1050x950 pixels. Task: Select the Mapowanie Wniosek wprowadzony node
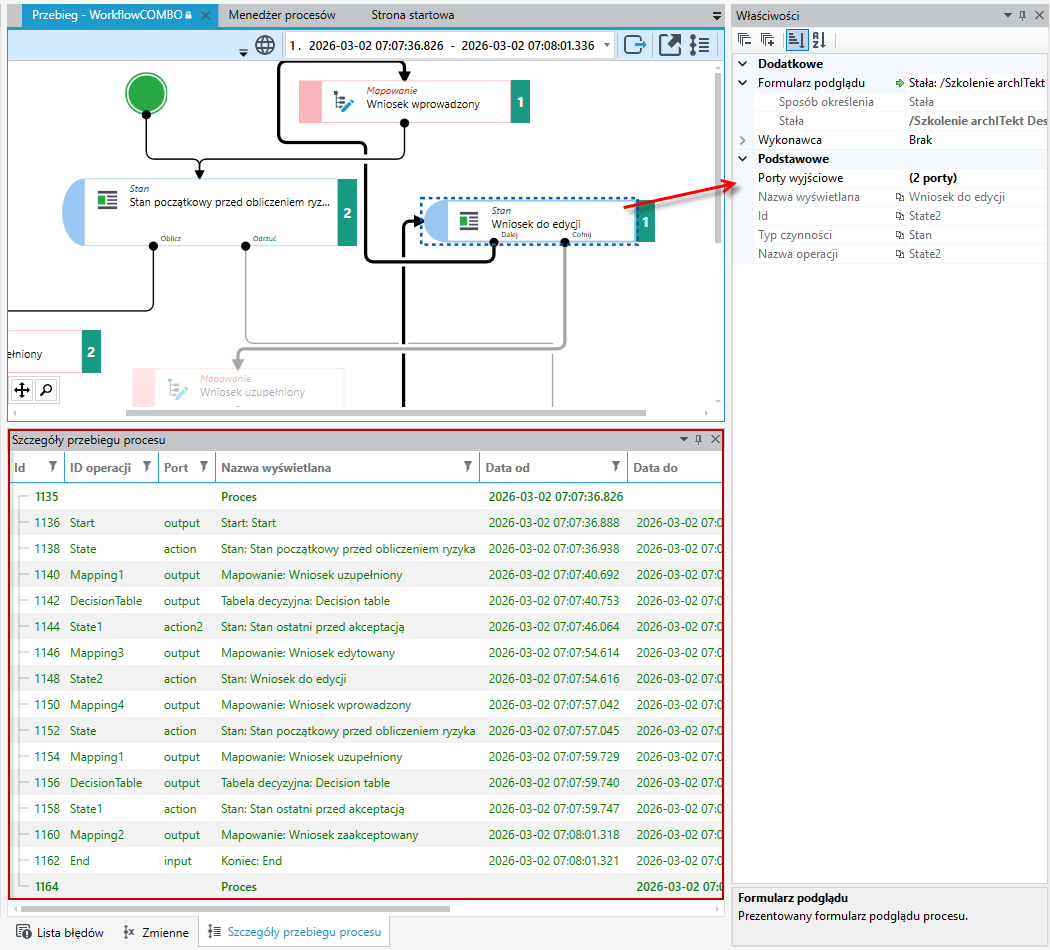pos(414,102)
